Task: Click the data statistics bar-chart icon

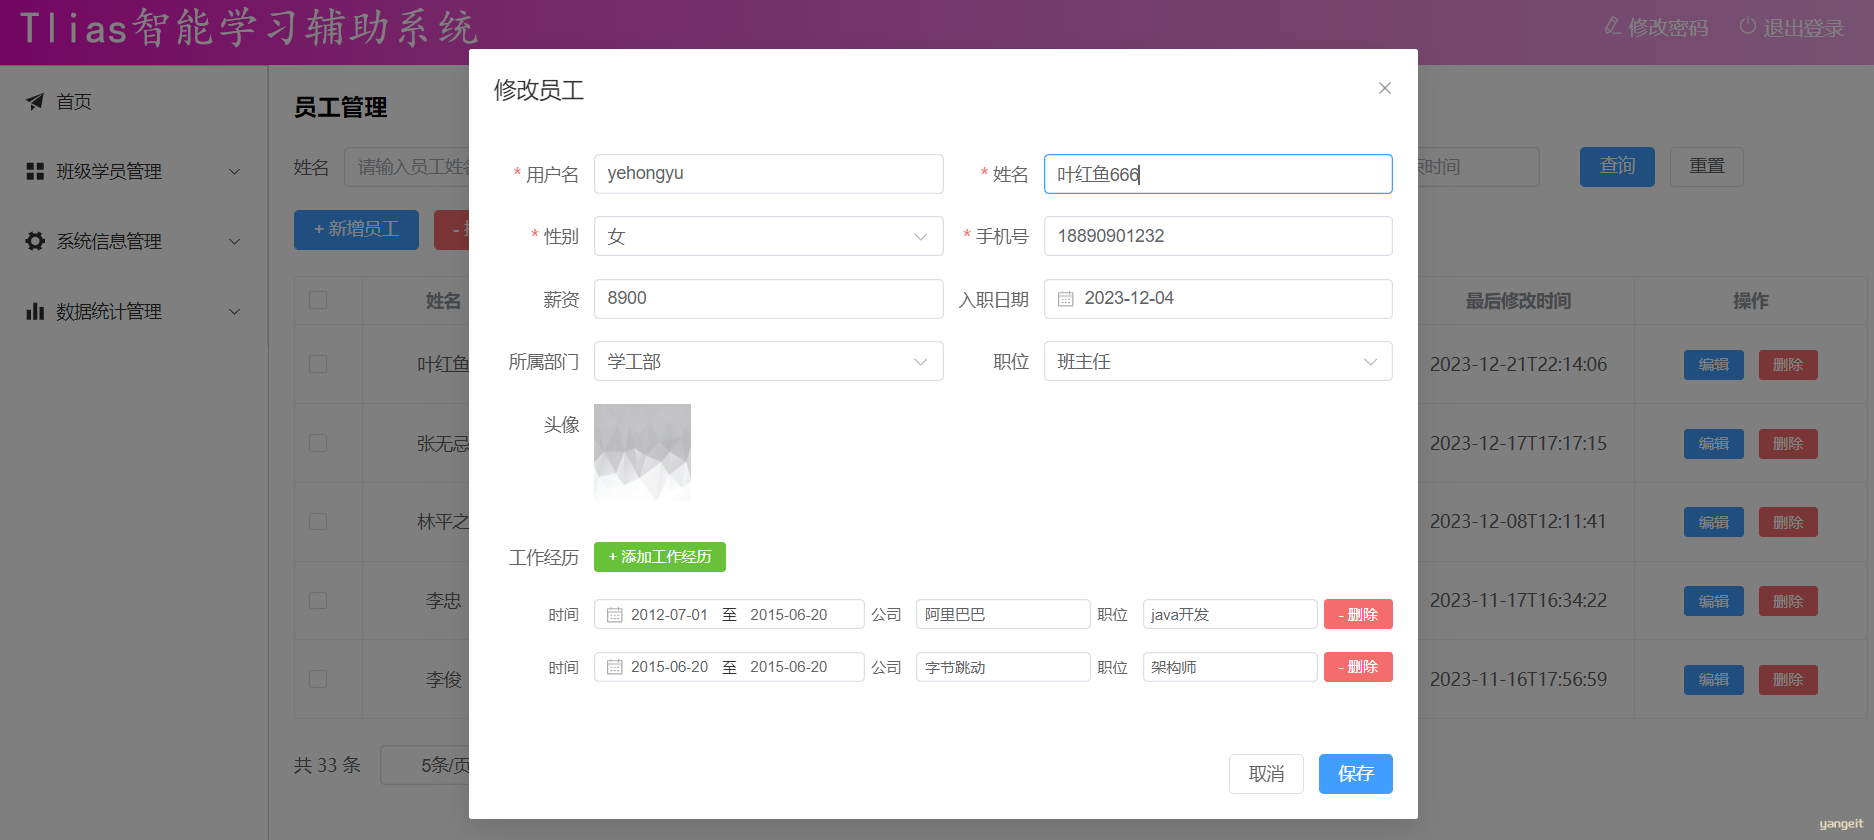Action: [35, 311]
